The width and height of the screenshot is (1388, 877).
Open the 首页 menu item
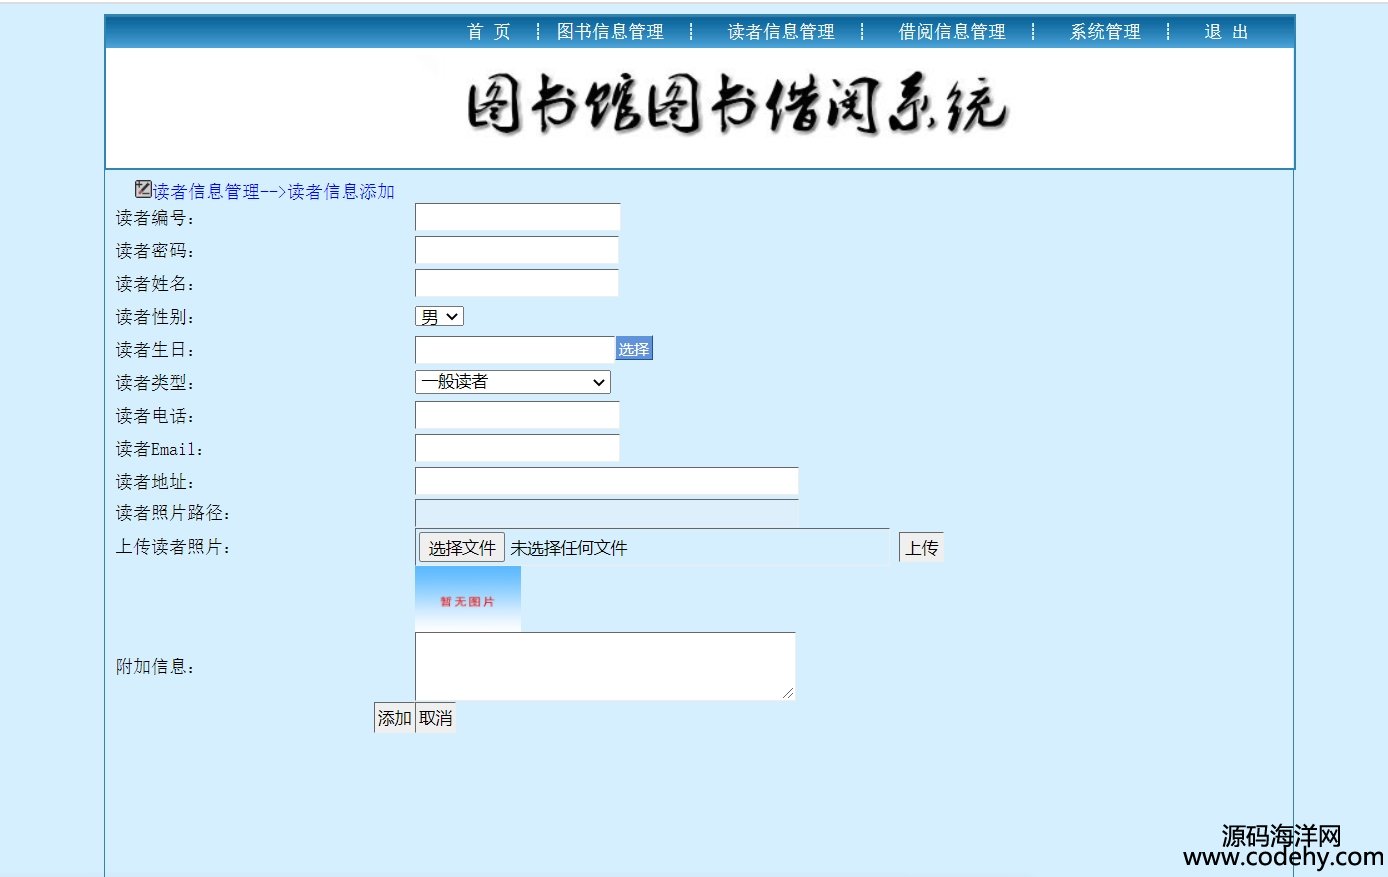489,32
